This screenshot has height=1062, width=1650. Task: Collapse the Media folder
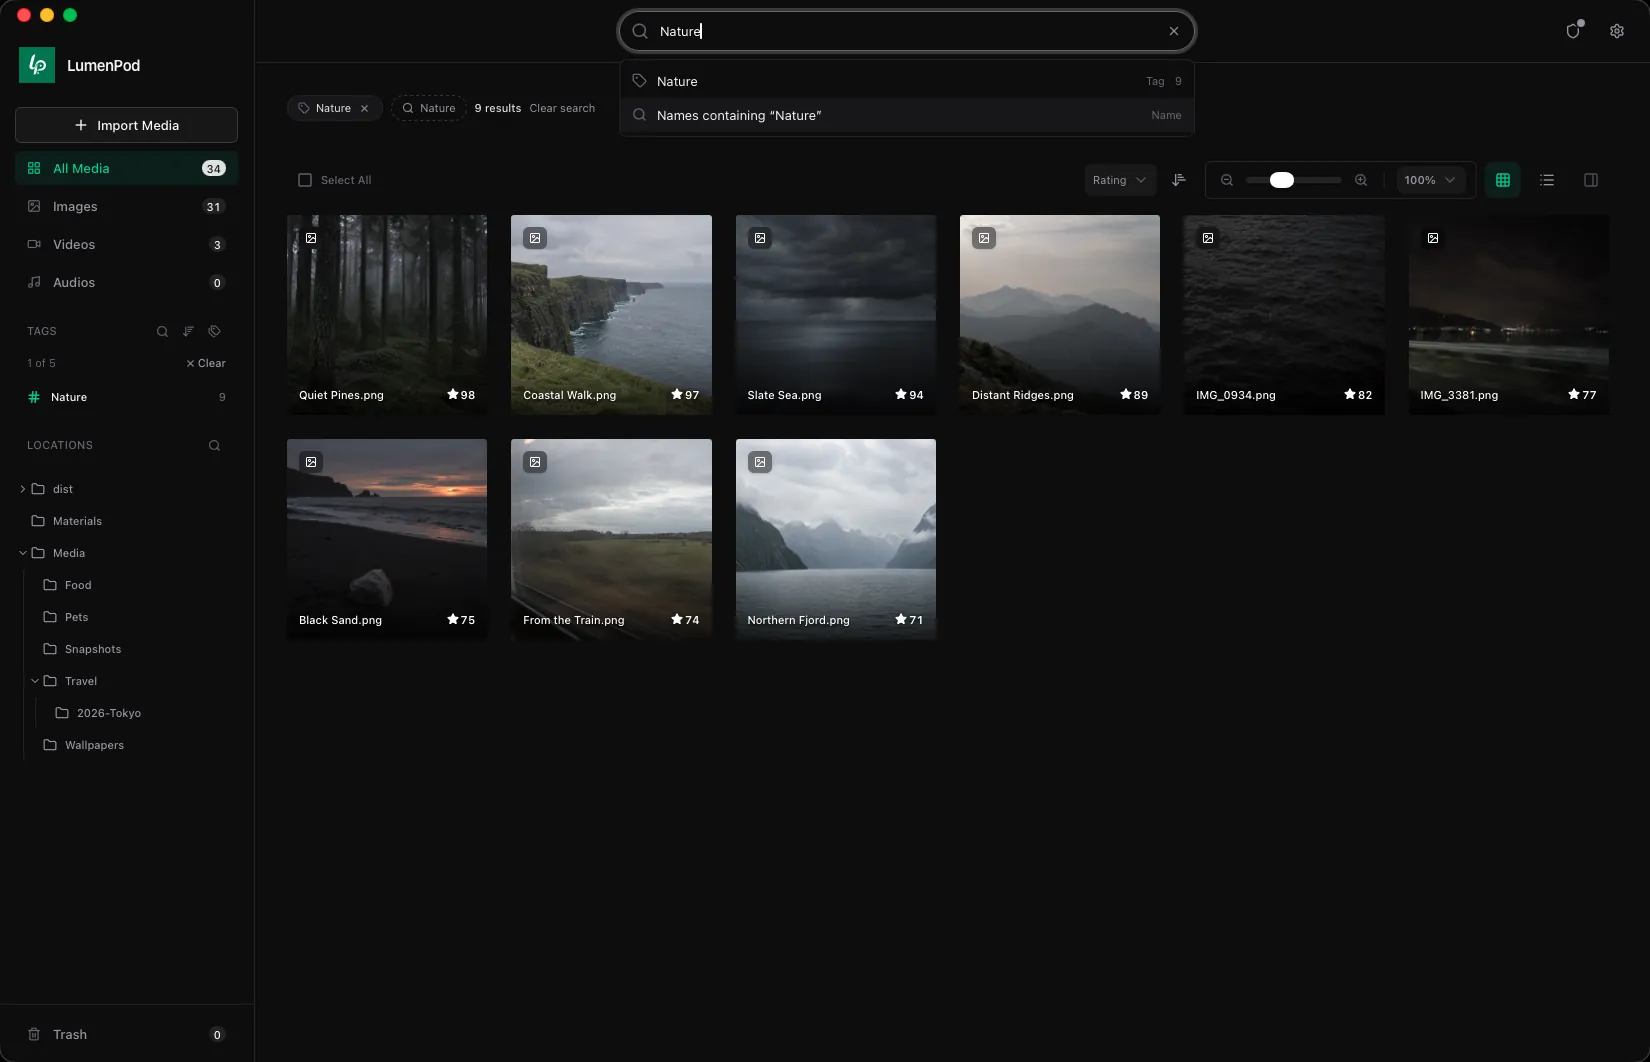coord(23,553)
